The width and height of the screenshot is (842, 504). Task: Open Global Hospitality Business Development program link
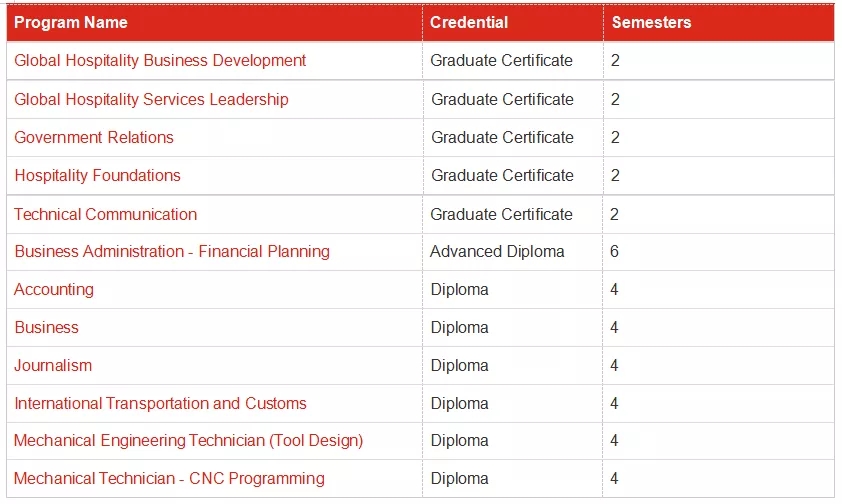[160, 60]
